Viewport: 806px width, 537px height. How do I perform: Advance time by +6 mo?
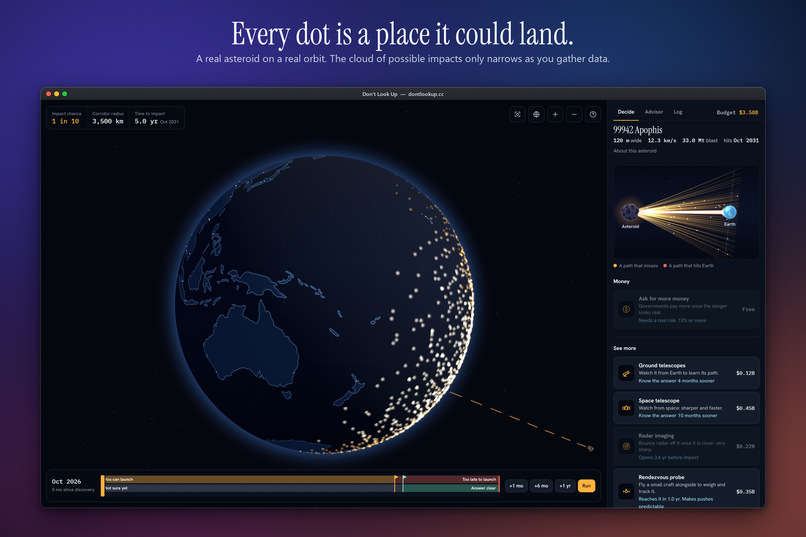pos(541,486)
